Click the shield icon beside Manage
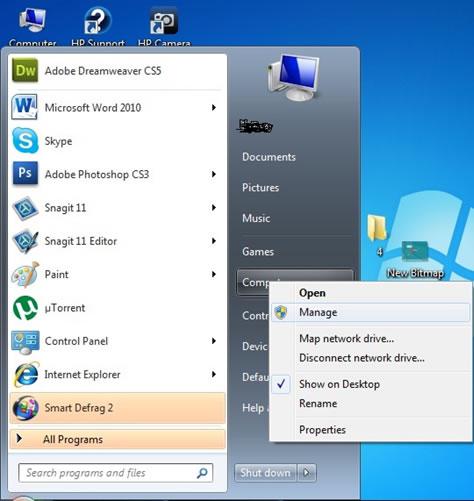474x501 pixels. (281, 312)
